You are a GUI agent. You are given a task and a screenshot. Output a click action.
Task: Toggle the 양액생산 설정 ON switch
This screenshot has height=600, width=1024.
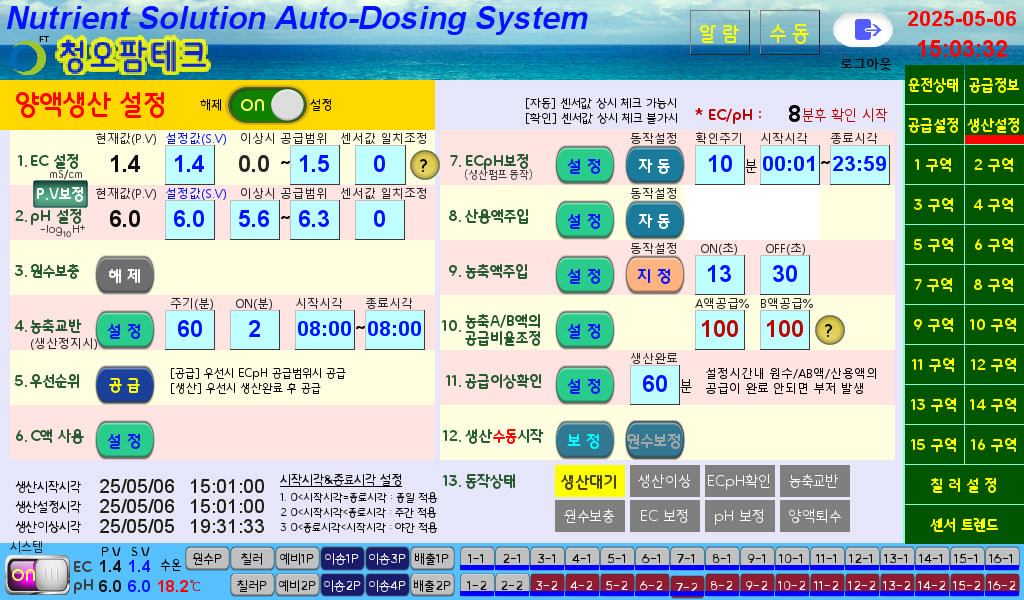(x=266, y=104)
